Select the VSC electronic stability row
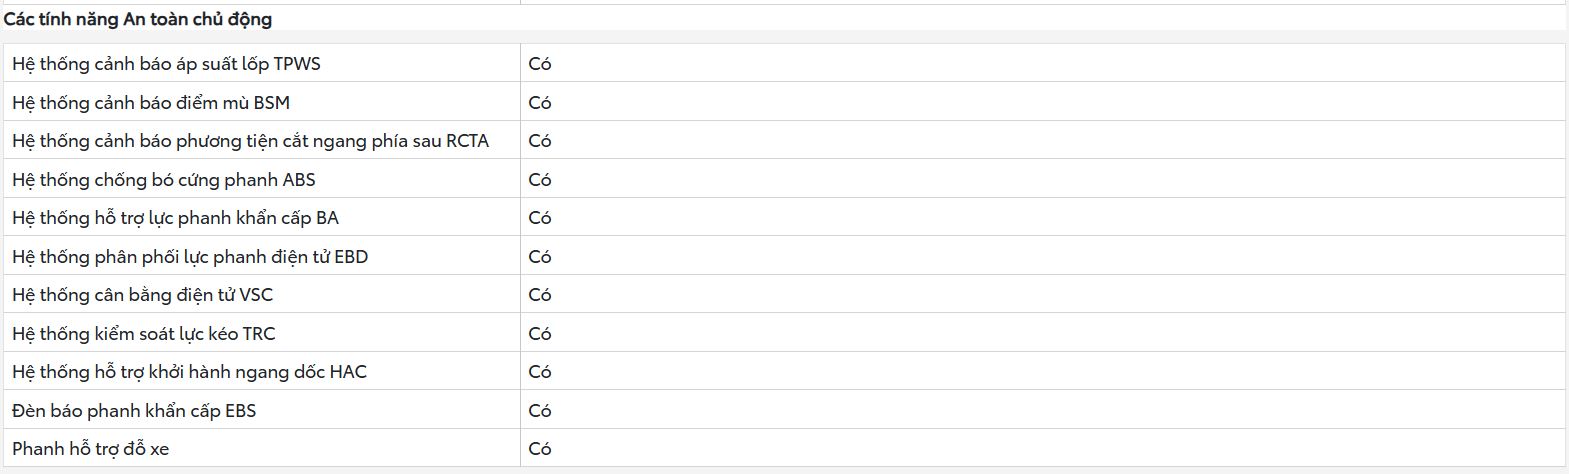Viewport: 1569px width, 474px height. point(784,294)
